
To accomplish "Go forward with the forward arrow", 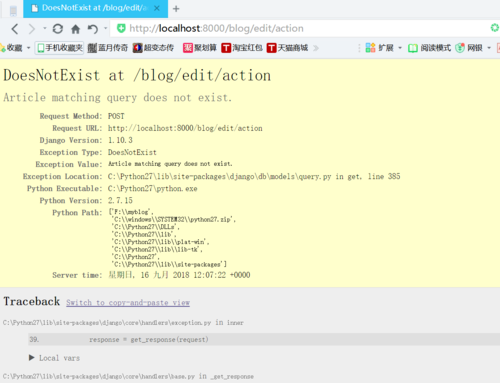I will [32, 29].
